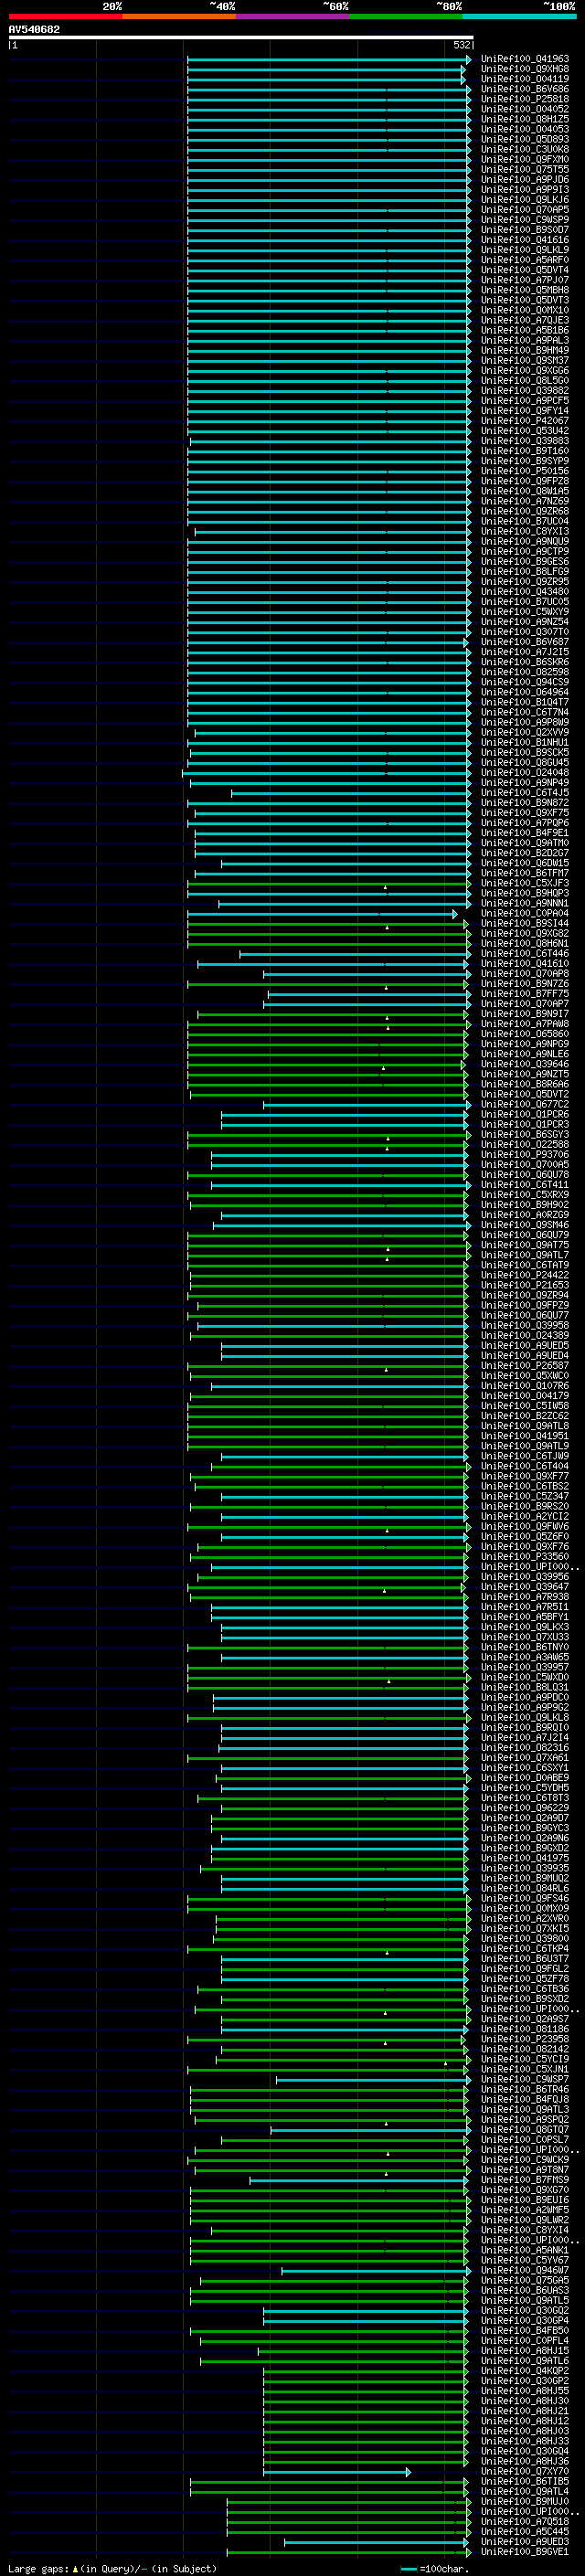
Task: Click the orange ~40% identity legend bar
Action: (179, 16)
